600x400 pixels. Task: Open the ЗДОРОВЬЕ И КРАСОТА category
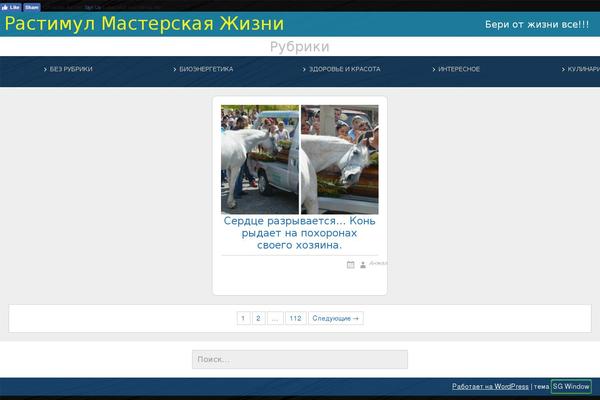pyautogui.click(x=344, y=69)
